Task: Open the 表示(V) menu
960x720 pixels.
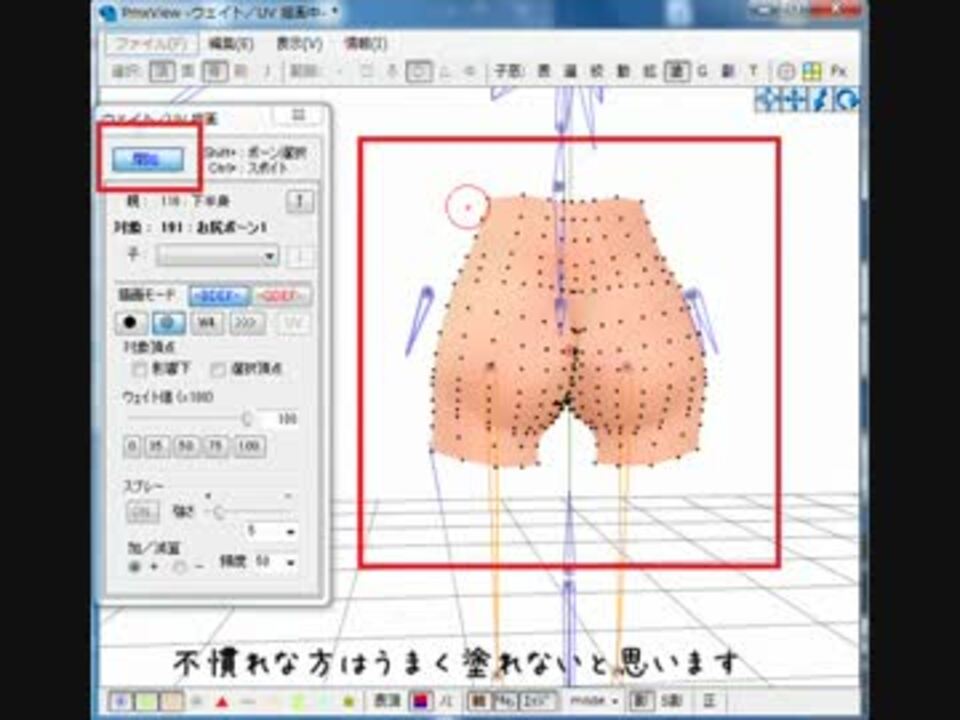Action: (x=299, y=43)
